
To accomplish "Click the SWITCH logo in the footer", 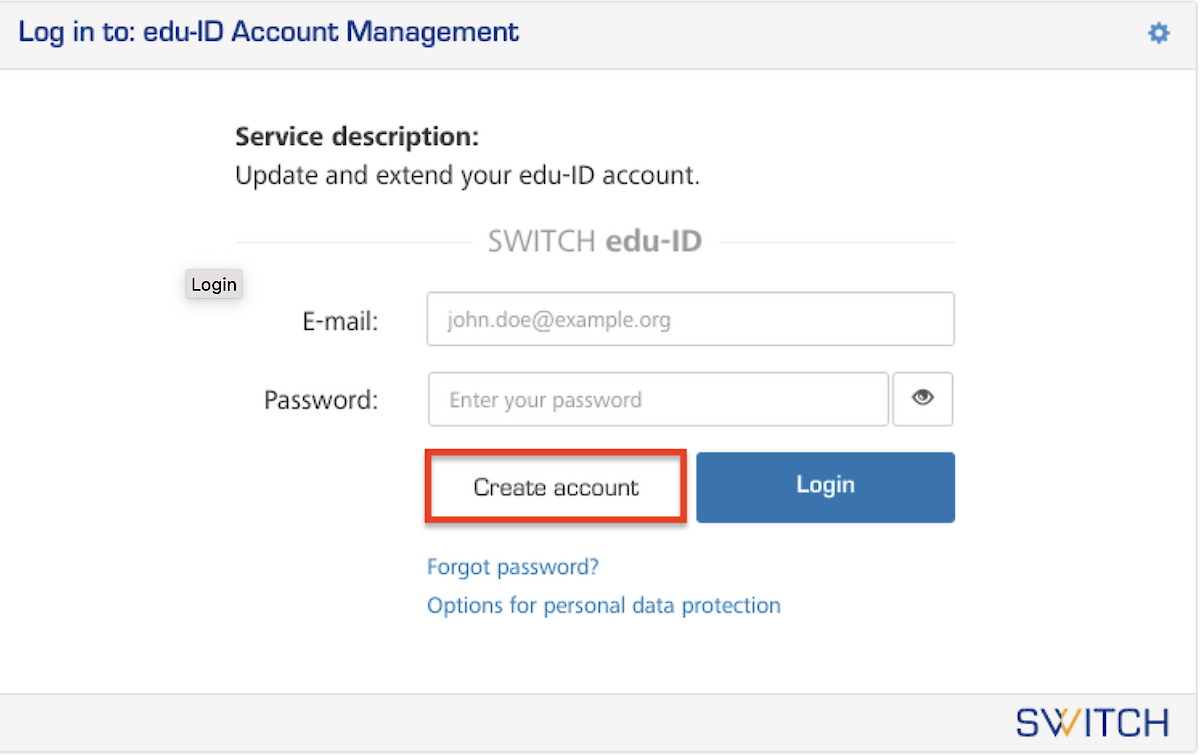I will click(x=1092, y=722).
